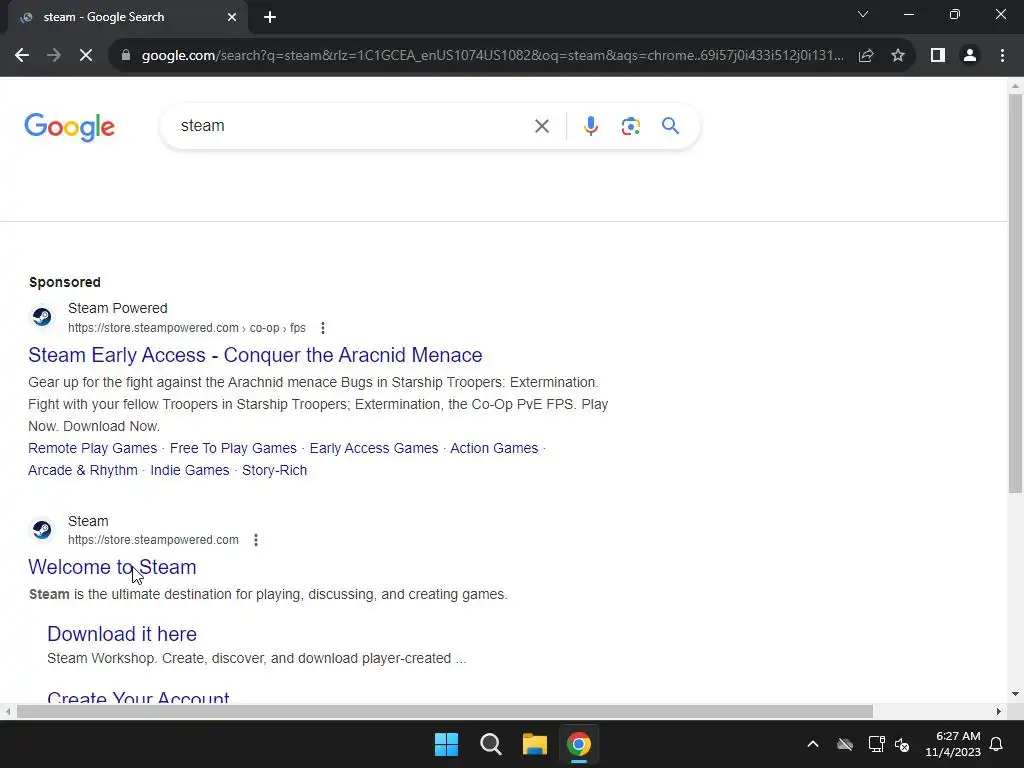Open the Indie Games link

(190, 470)
